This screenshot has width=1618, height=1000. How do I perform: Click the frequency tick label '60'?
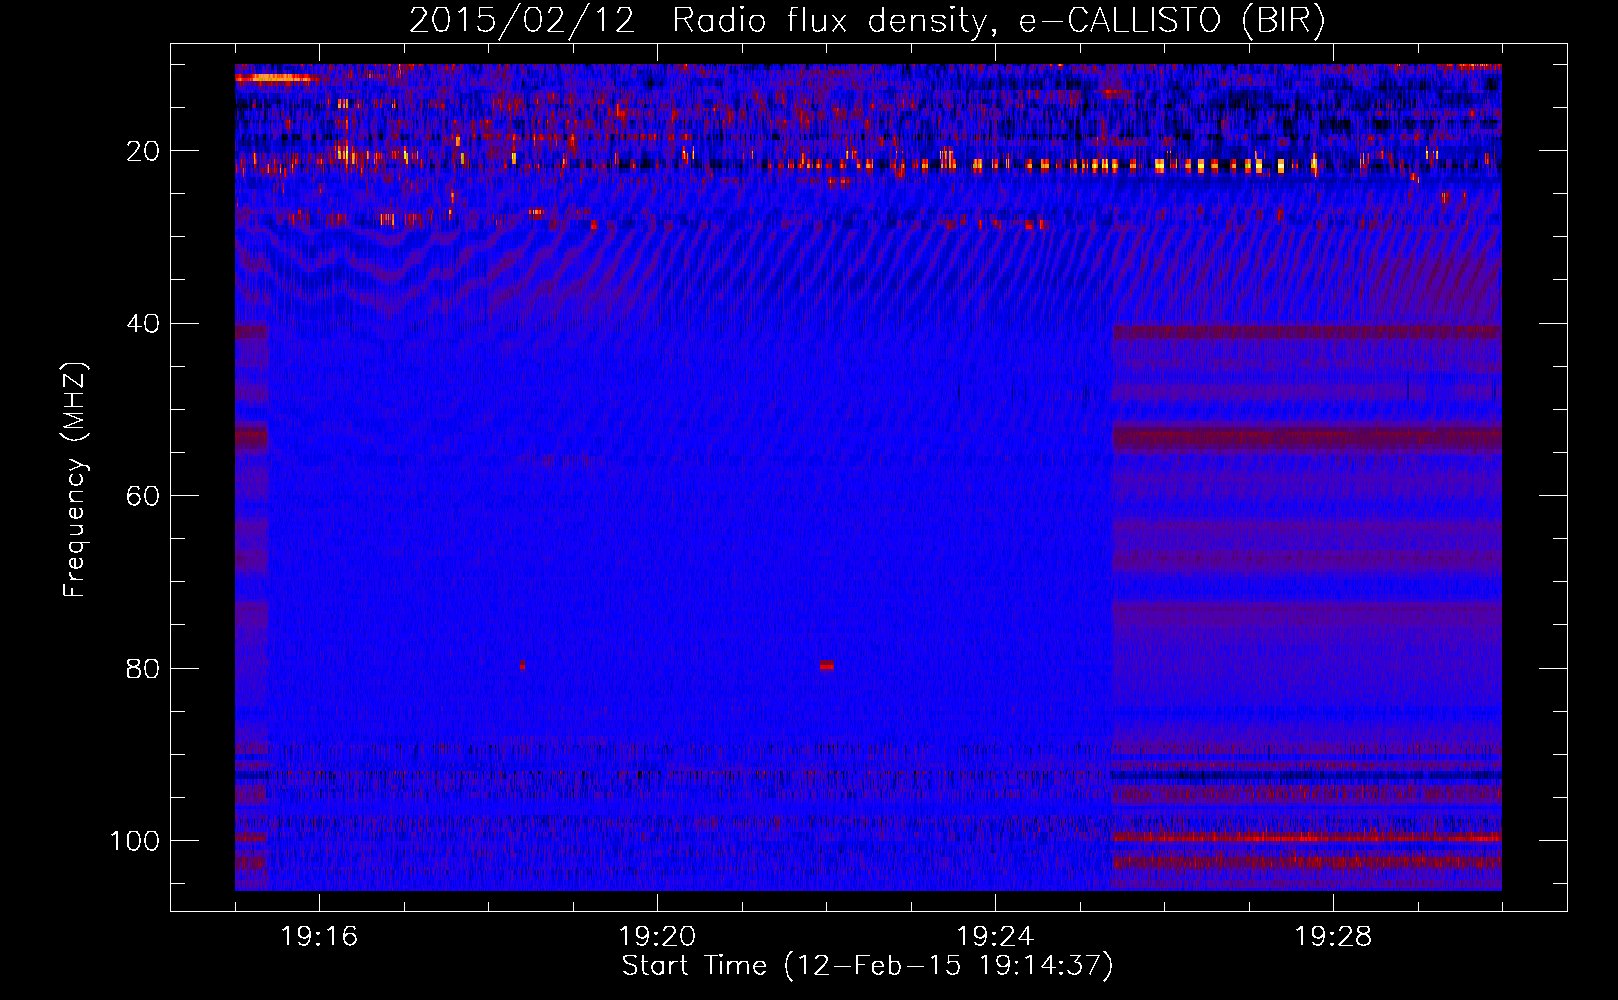point(143,496)
